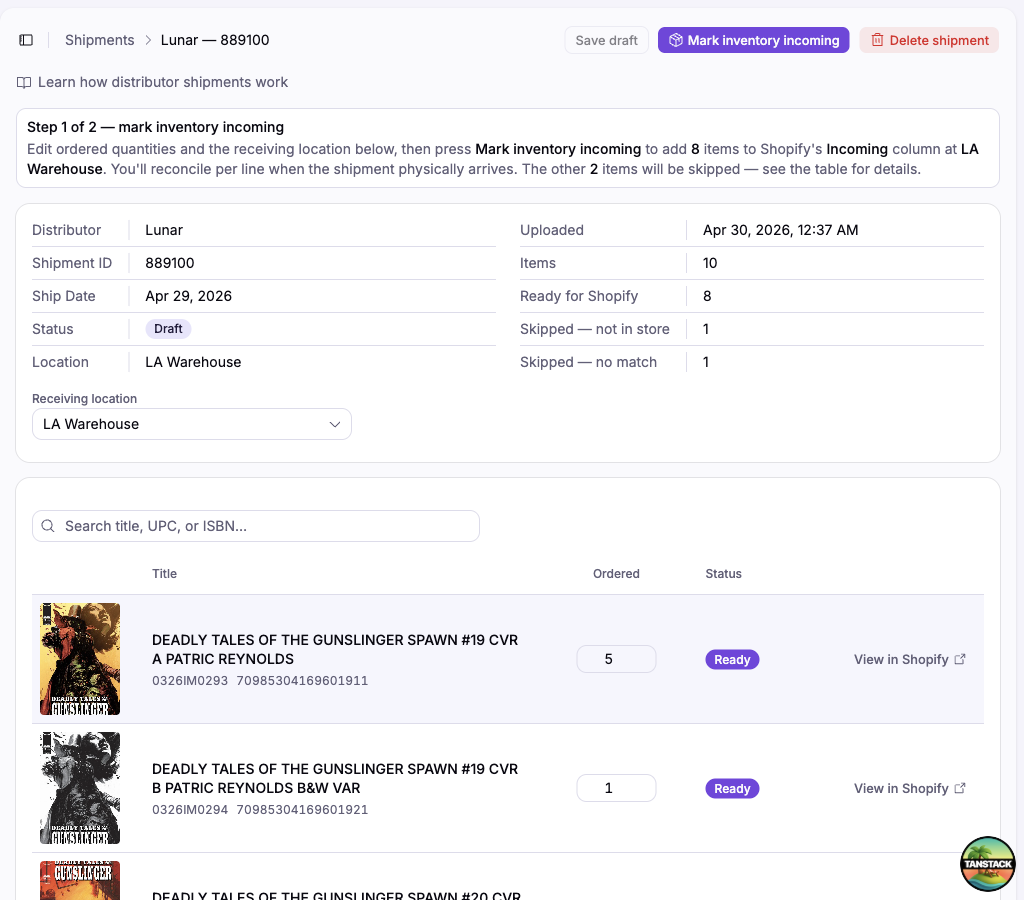Click the CVR B B&W variant cover thumbnail
Image resolution: width=1024 pixels, height=900 pixels.
[80, 788]
